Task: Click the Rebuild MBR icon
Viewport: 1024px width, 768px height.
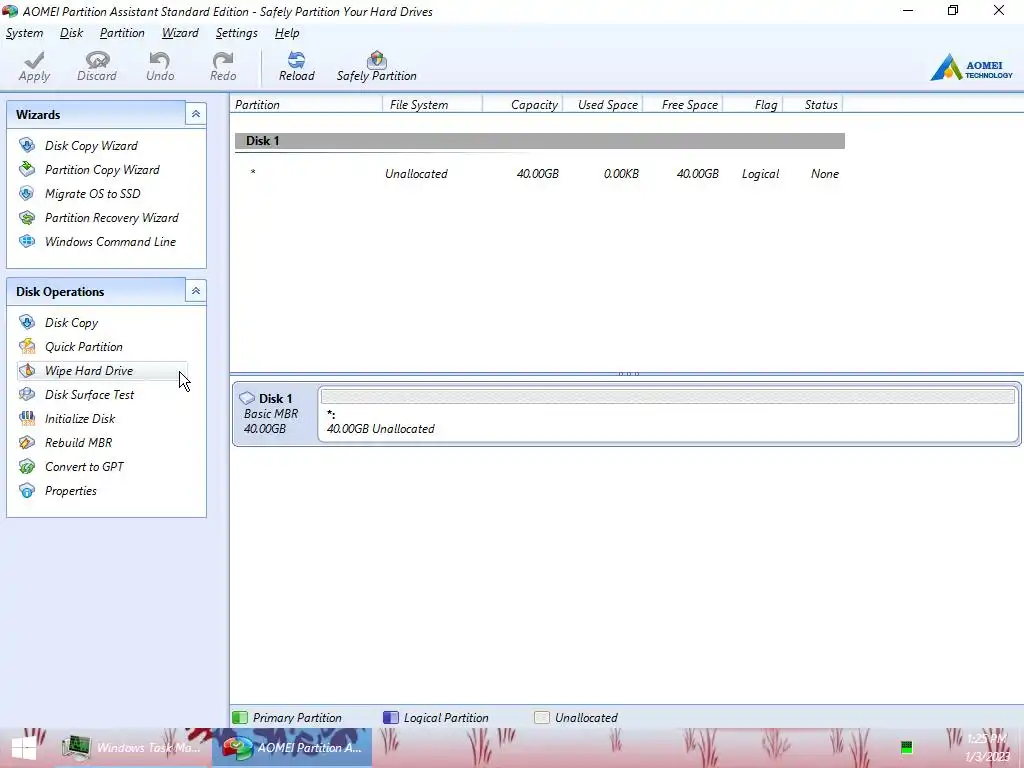Action: (x=27, y=443)
